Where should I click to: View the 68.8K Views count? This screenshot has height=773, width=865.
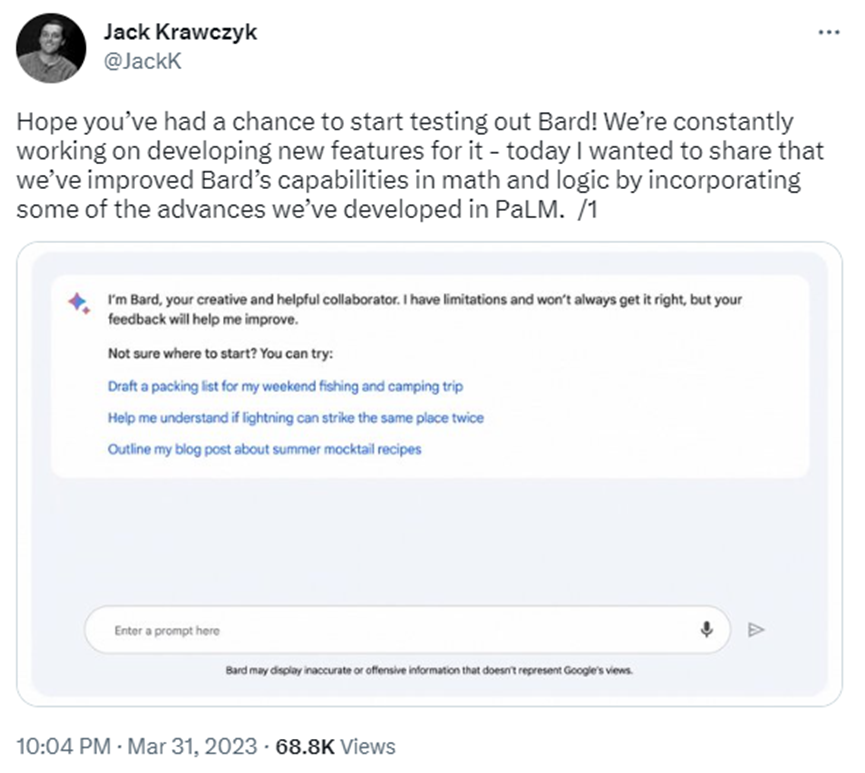click(336, 746)
